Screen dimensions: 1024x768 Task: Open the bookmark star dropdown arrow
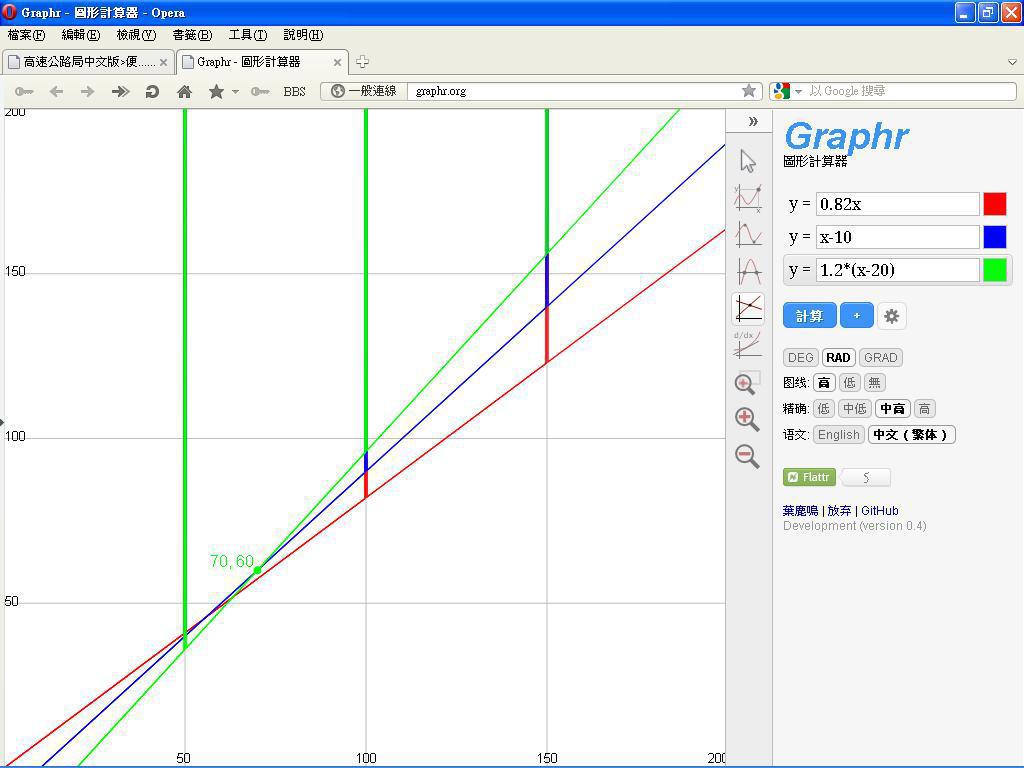click(x=236, y=92)
